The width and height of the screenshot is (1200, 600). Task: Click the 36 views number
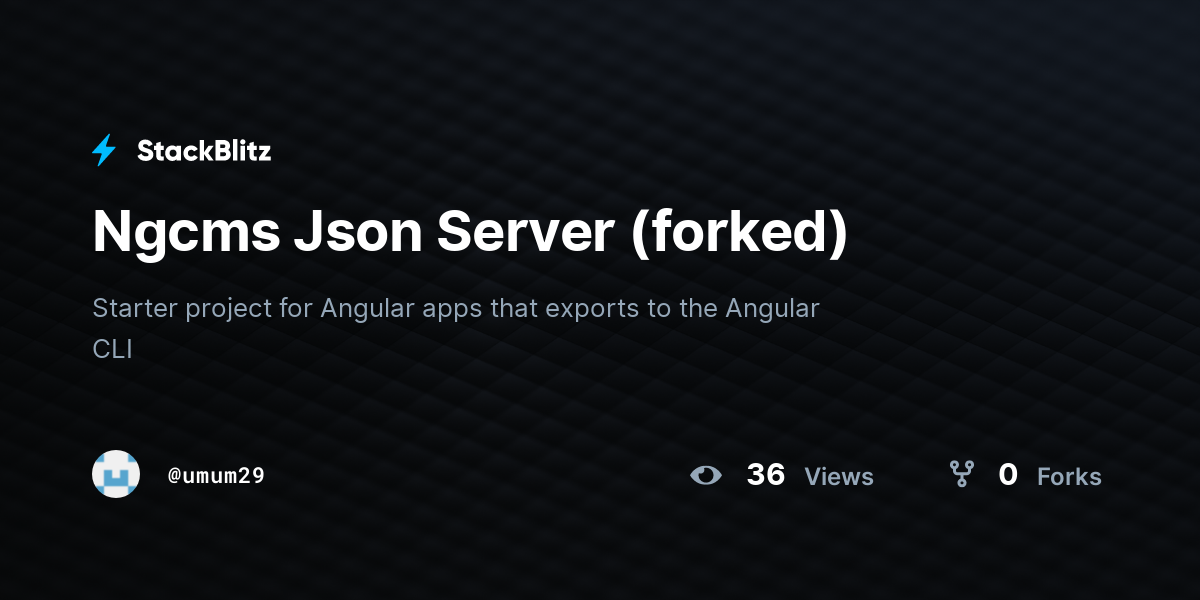tap(766, 475)
